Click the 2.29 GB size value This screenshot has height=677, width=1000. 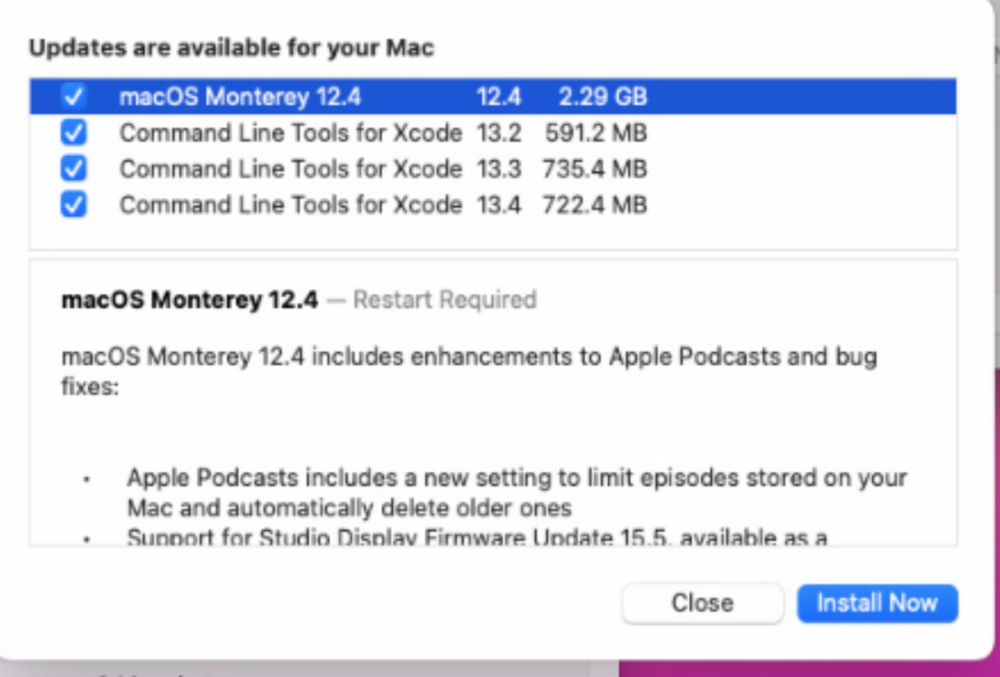point(603,97)
